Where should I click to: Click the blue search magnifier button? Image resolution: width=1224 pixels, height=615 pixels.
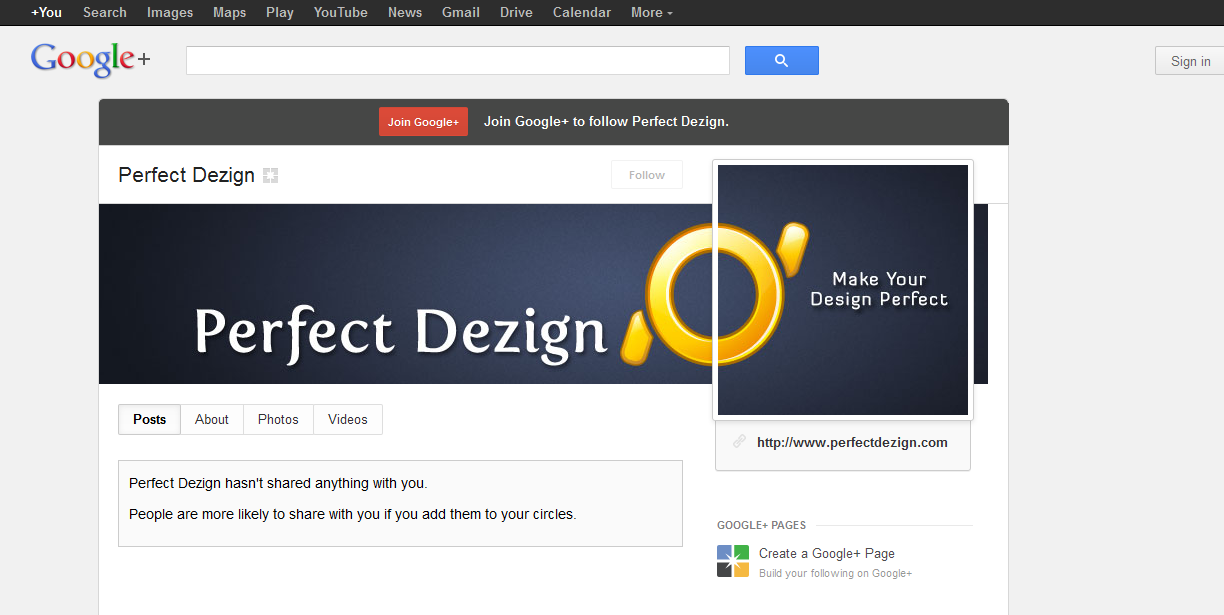(x=782, y=60)
